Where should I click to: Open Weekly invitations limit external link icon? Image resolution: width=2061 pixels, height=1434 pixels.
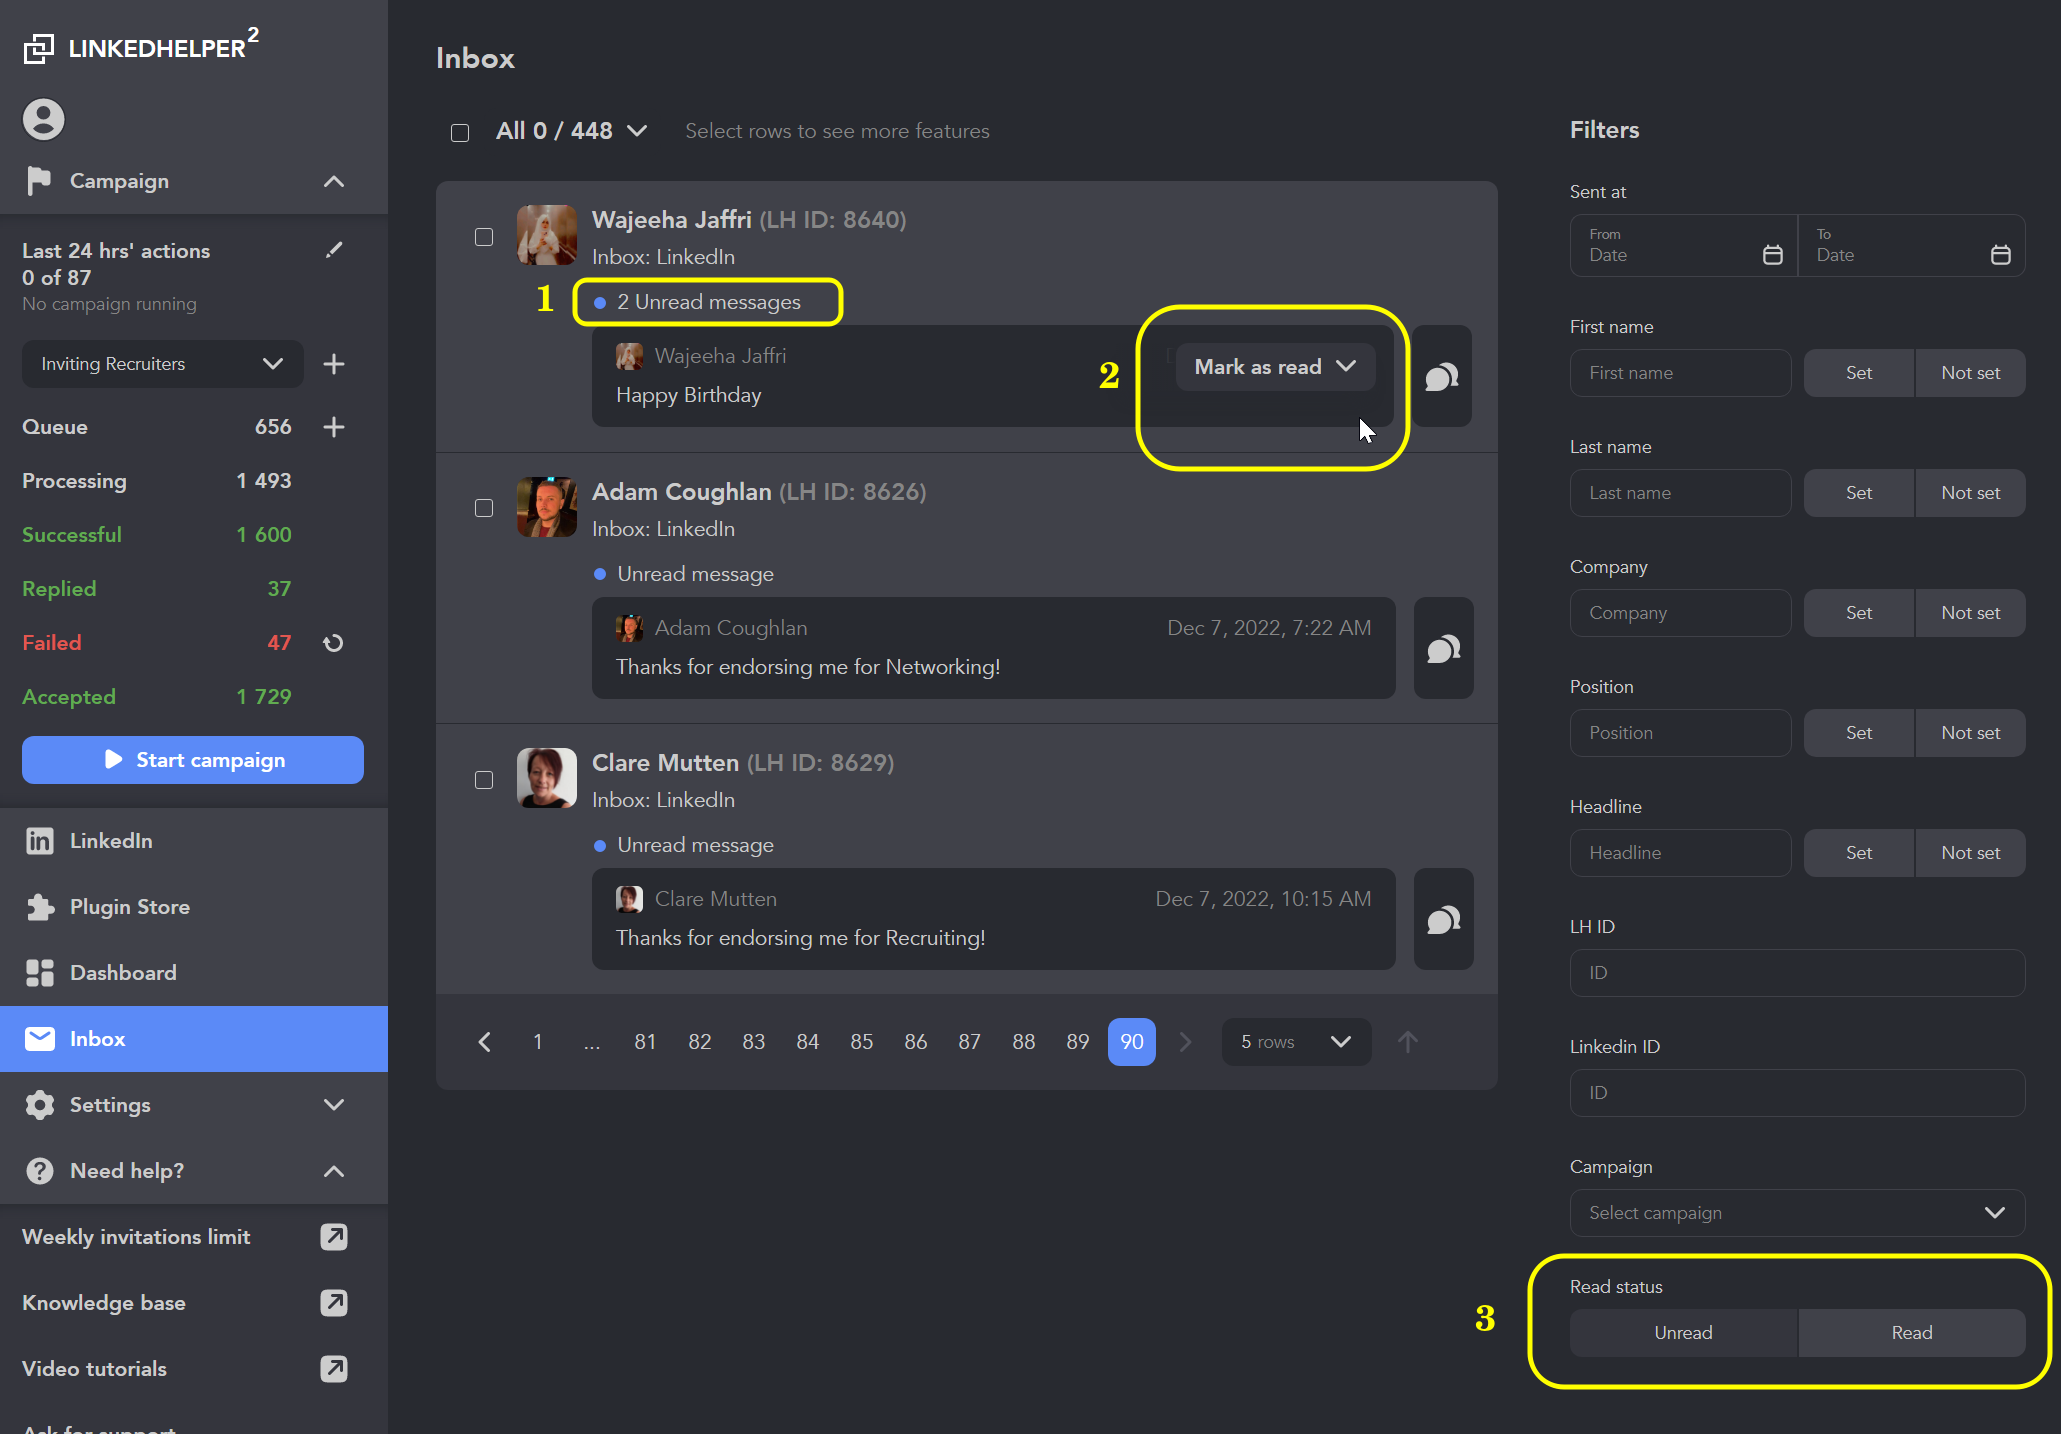334,1237
